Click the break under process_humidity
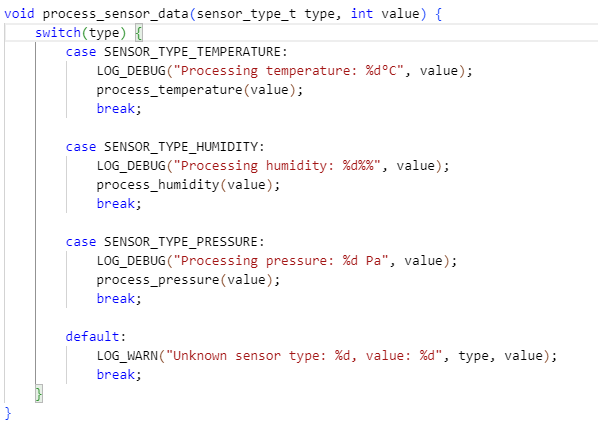 [116, 204]
